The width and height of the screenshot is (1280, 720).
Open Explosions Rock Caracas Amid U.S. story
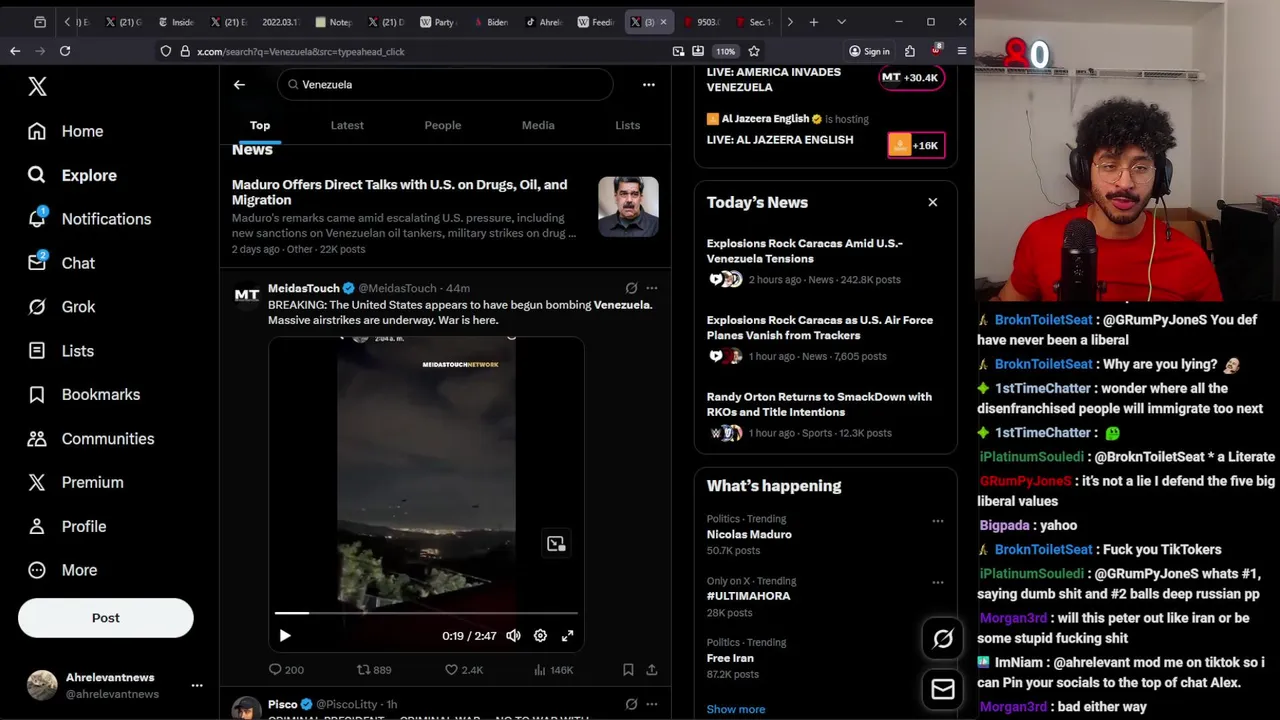805,251
